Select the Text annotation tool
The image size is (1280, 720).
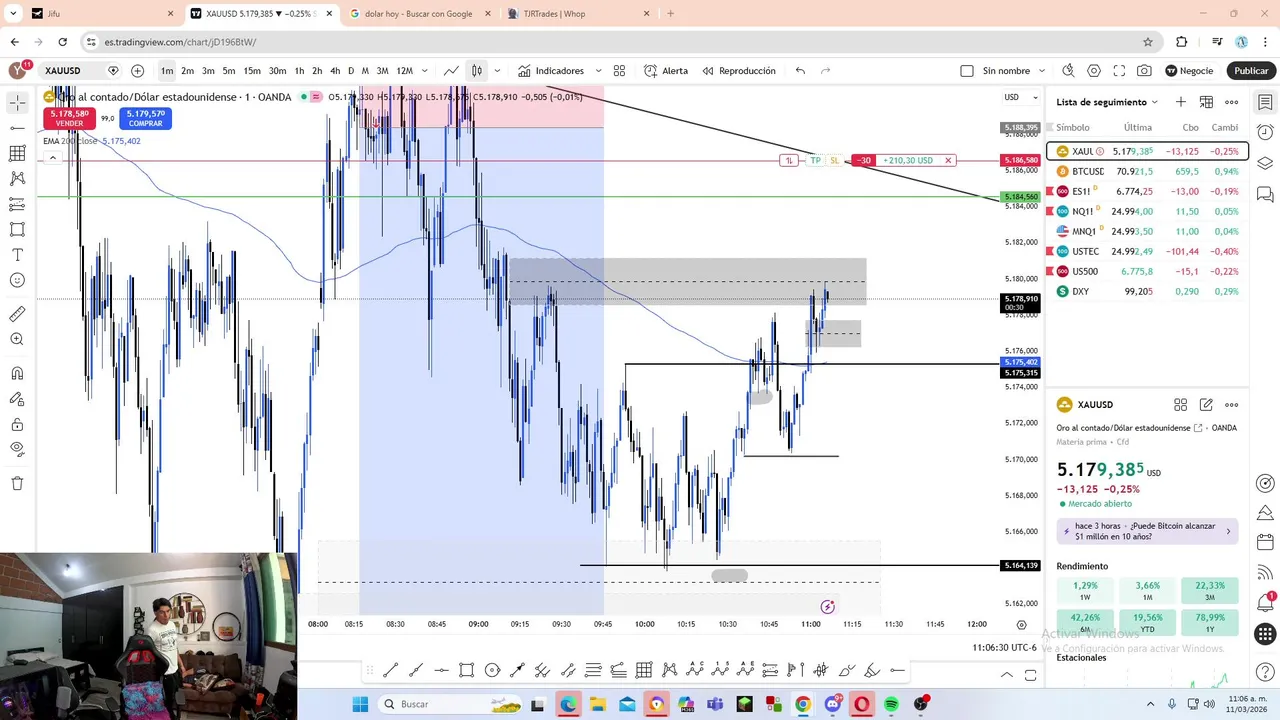point(17,255)
